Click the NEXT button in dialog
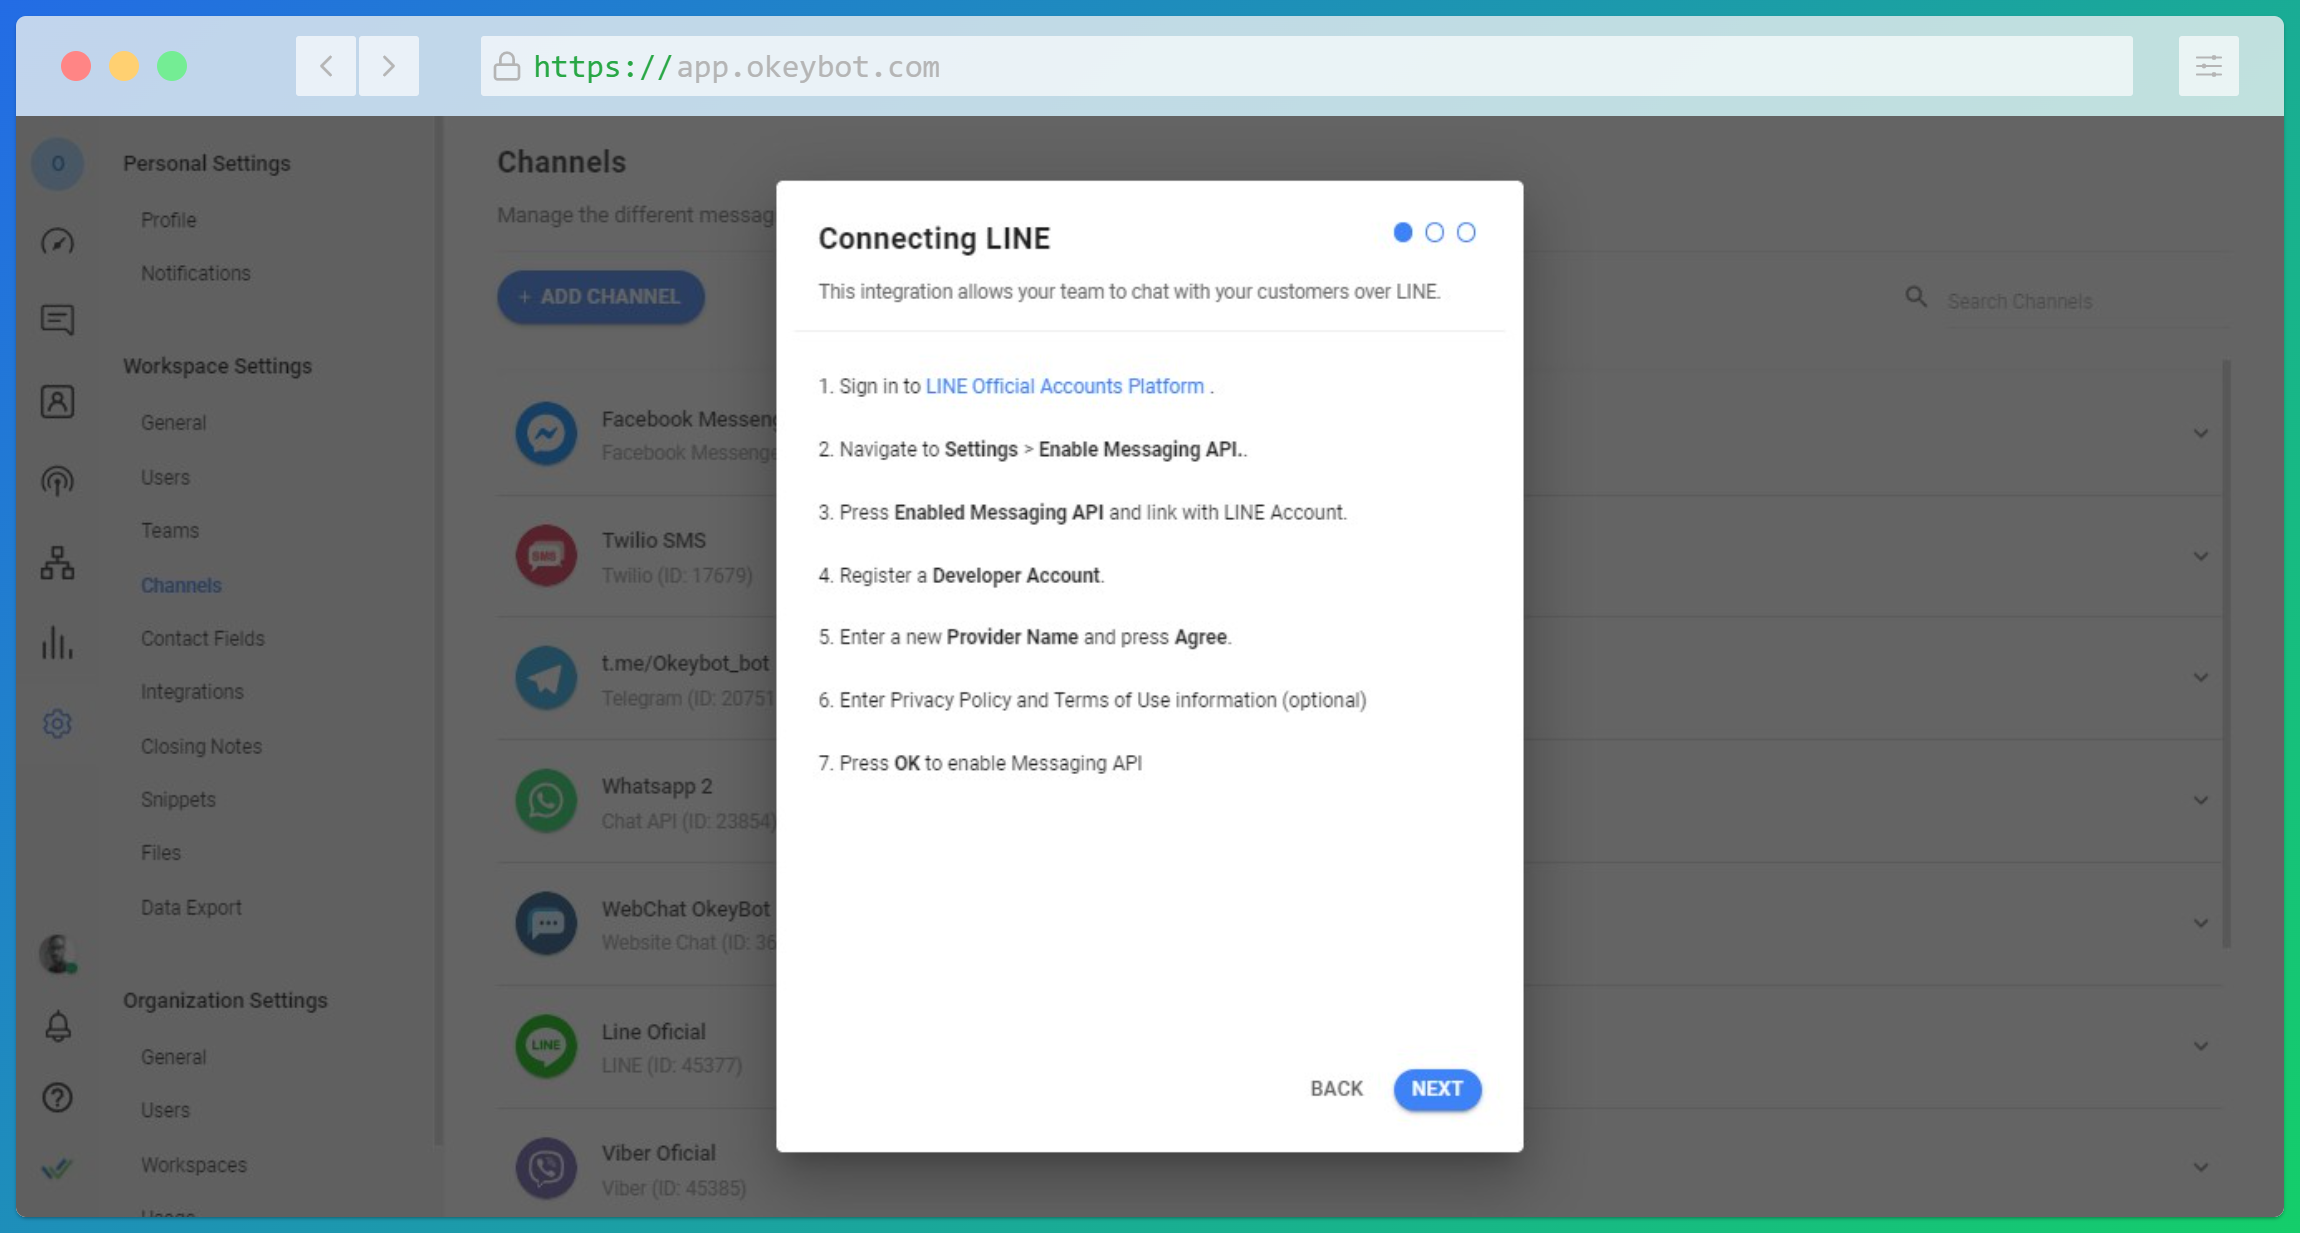 (1437, 1089)
